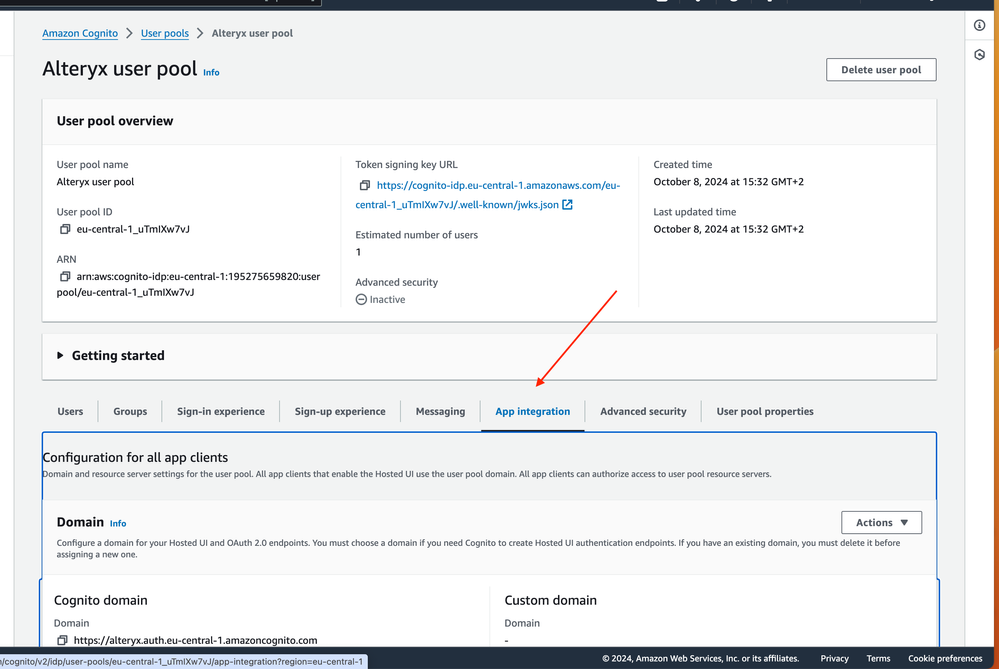The height and width of the screenshot is (669, 999).
Task: Click the Cognito domain URL text
Action: pyautogui.click(x=196, y=640)
